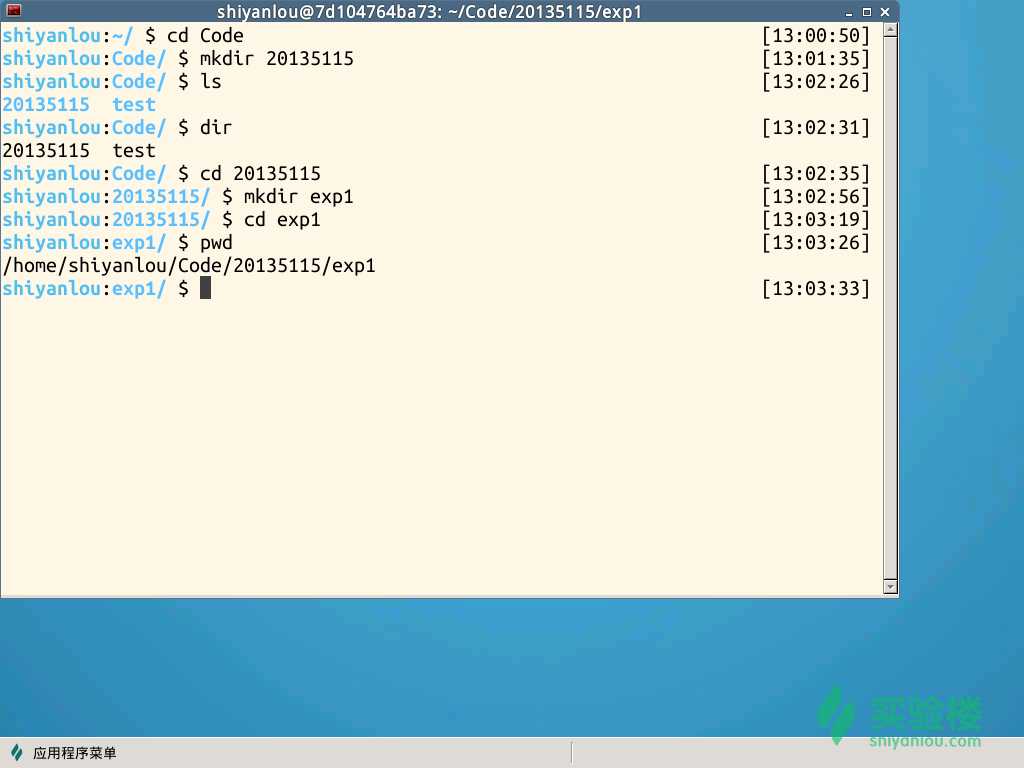This screenshot has width=1024, height=768.
Task: Click the scrollbar down arrow
Action: click(890, 586)
